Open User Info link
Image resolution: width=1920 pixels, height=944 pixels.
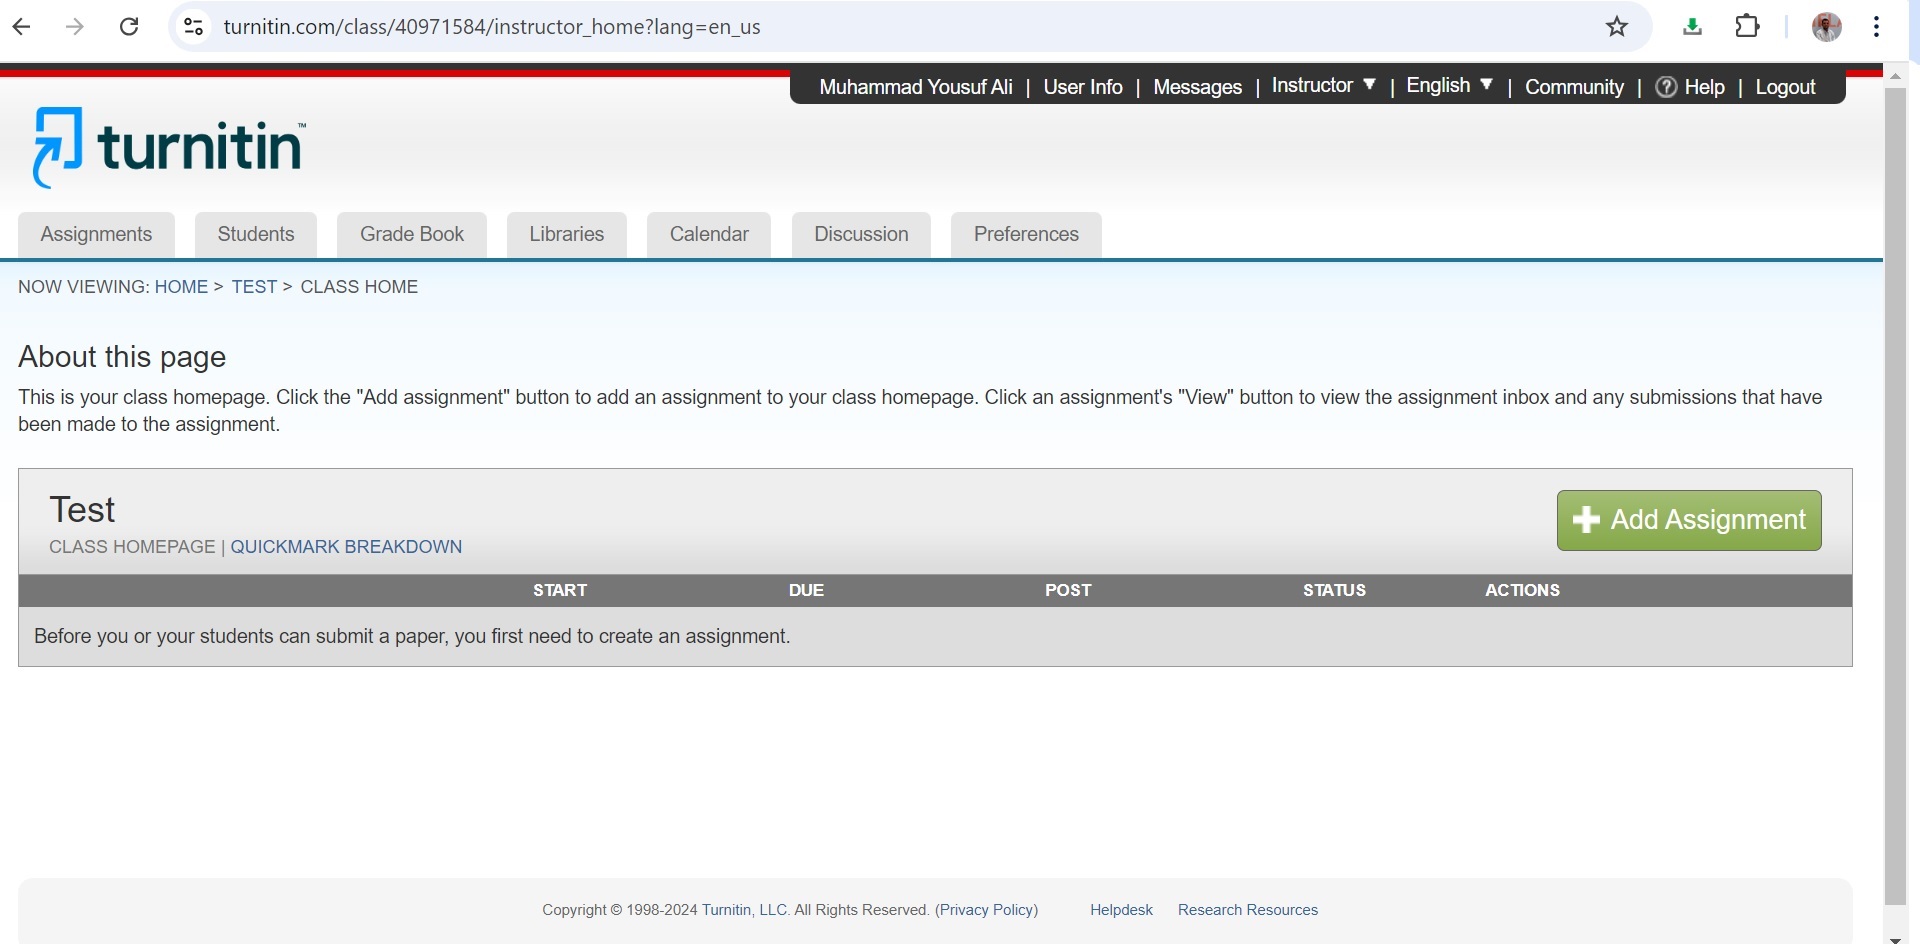(x=1083, y=87)
